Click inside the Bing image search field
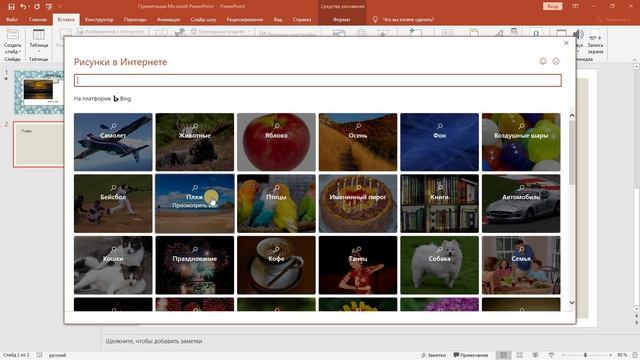Image resolution: width=640 pixels, height=360 pixels. pos(318,80)
